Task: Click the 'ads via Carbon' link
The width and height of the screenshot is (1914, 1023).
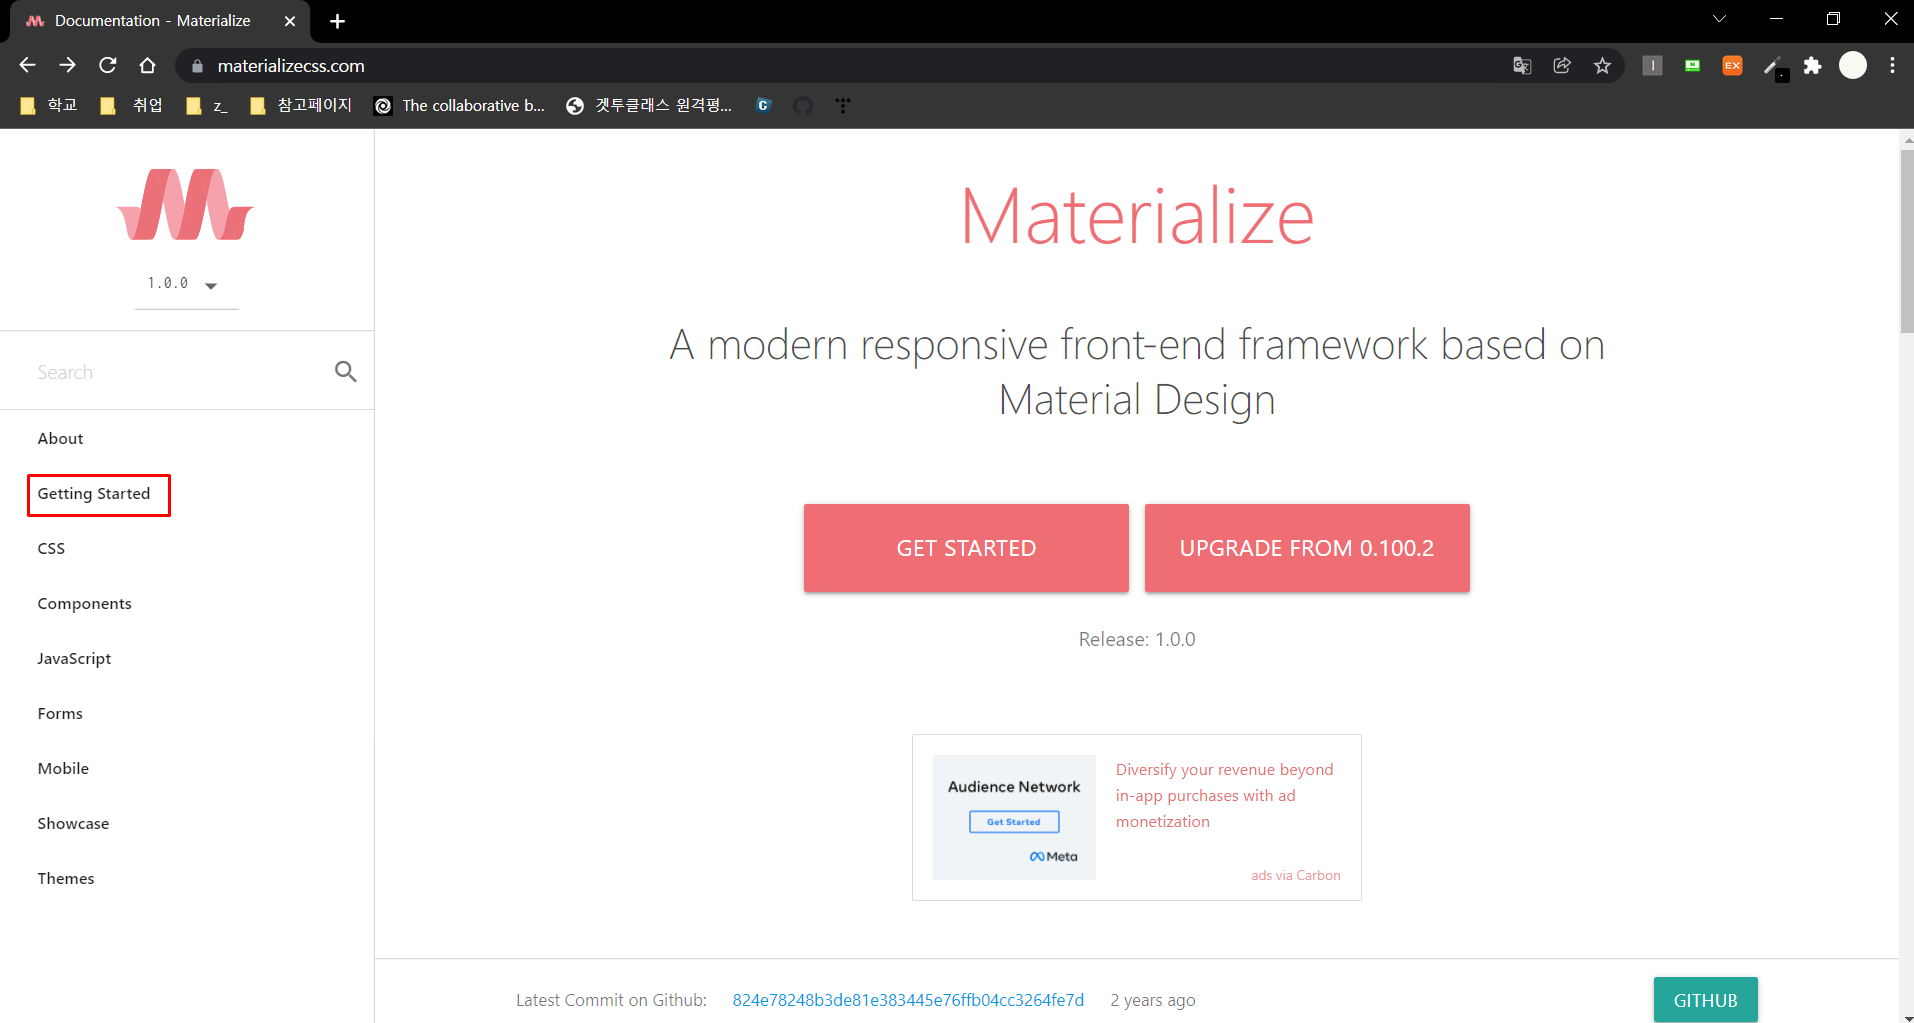Action: point(1296,875)
